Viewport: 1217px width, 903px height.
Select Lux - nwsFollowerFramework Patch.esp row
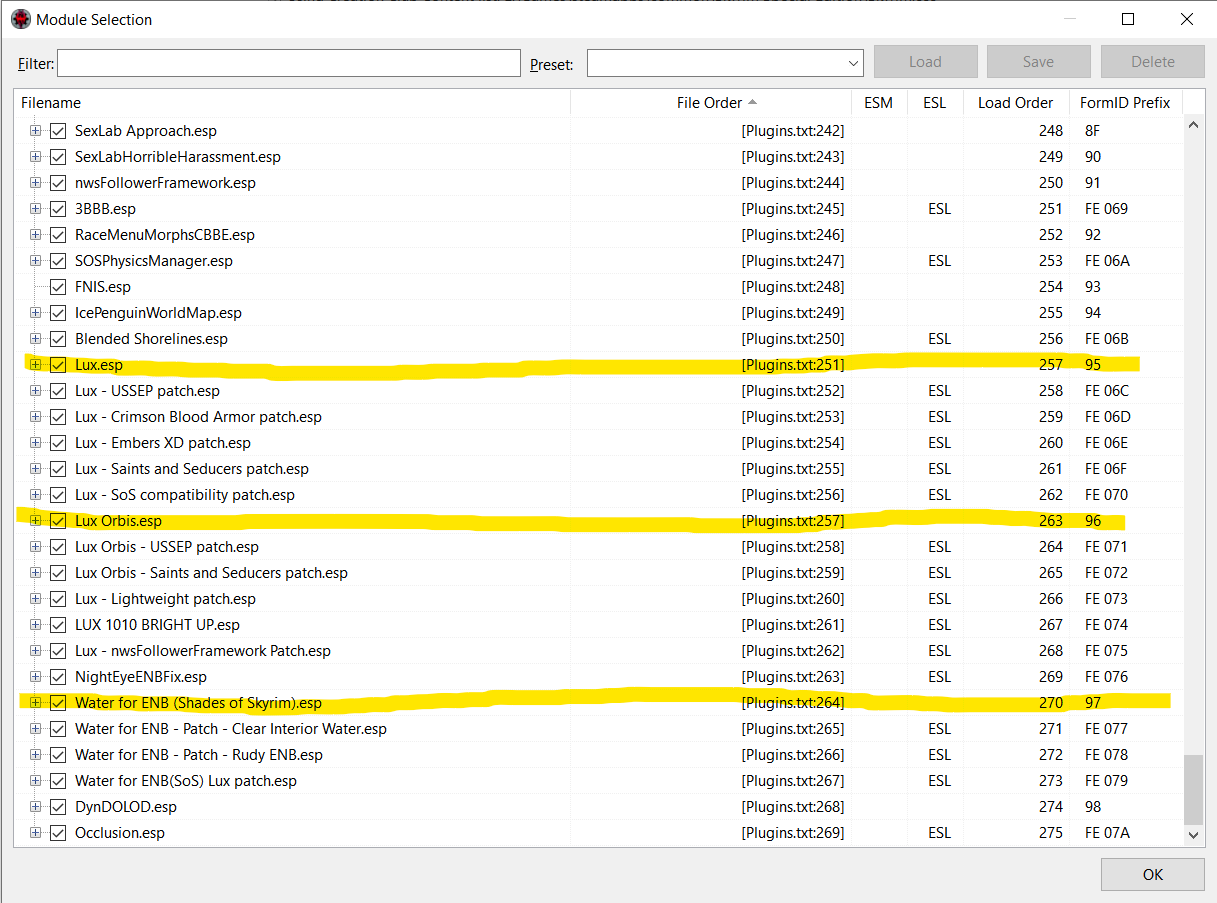click(599, 651)
